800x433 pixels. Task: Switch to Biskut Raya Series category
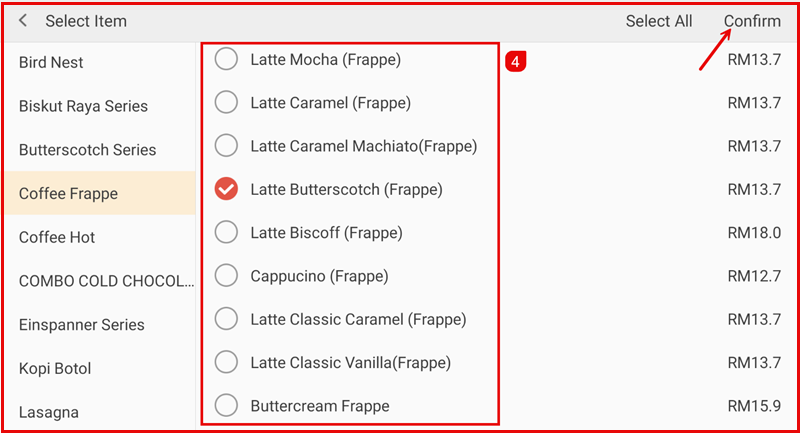tap(83, 106)
